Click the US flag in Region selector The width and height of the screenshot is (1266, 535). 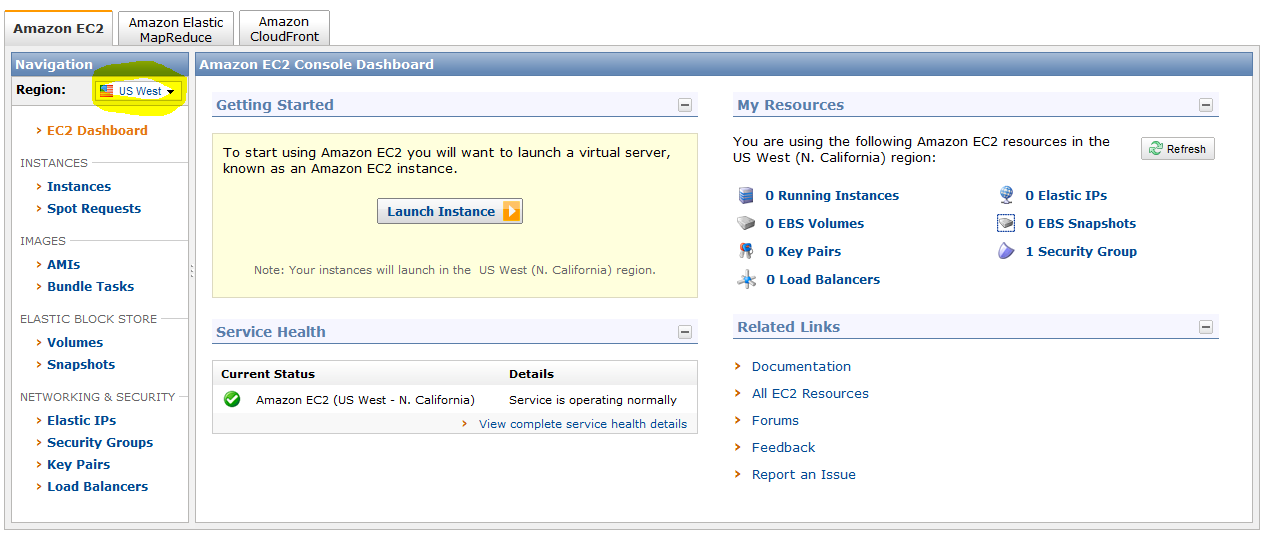(106, 91)
